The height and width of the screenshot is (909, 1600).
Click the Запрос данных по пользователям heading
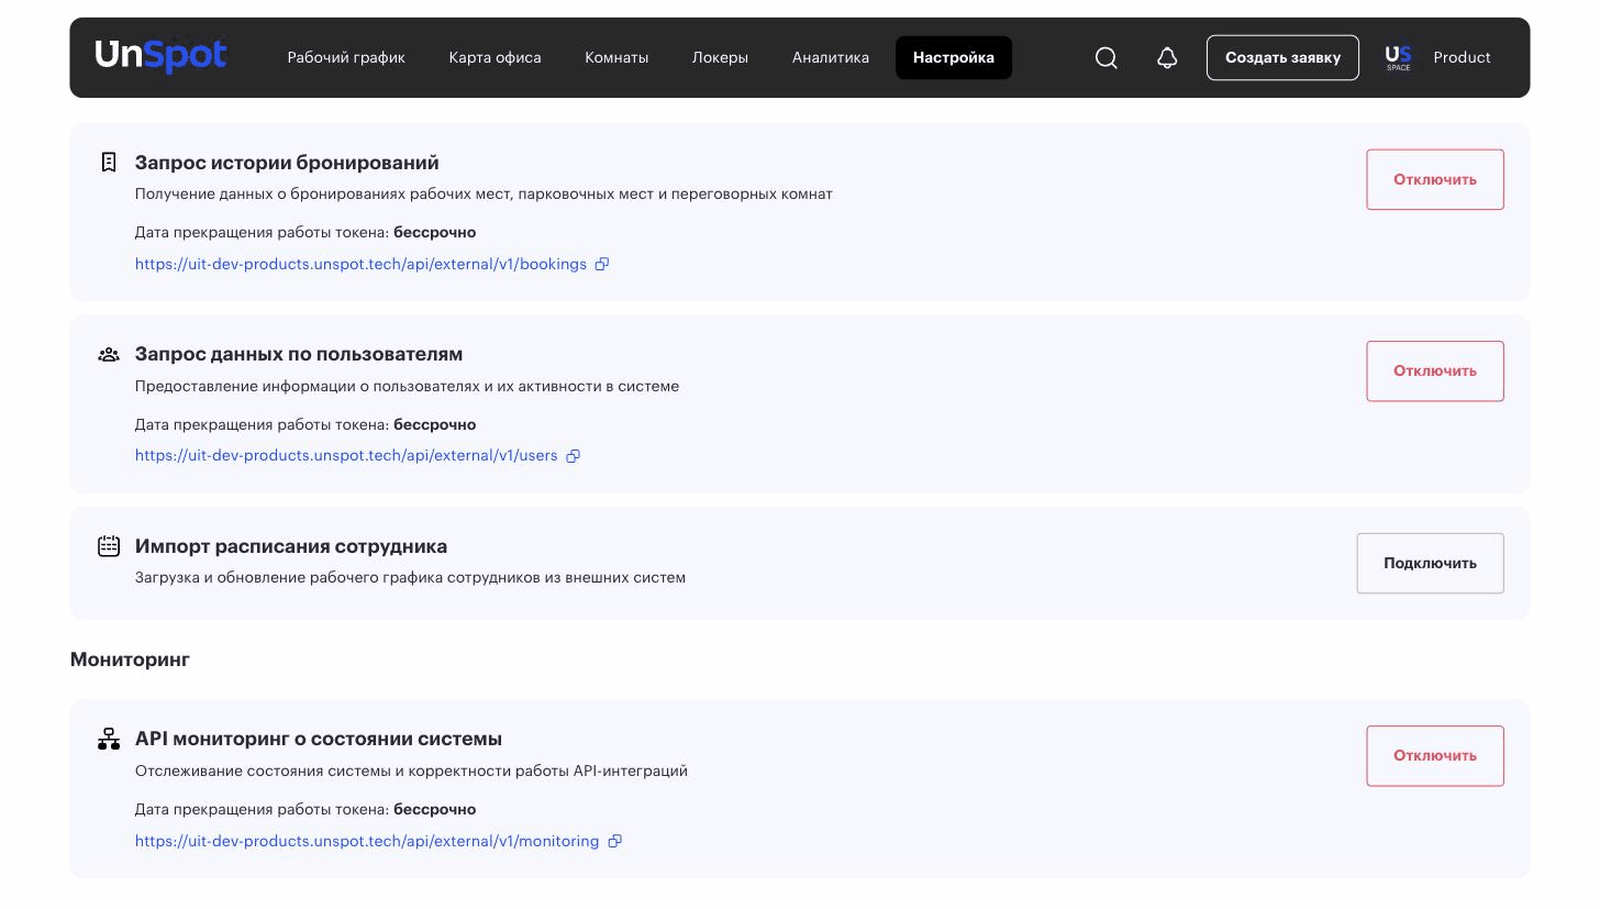299,354
